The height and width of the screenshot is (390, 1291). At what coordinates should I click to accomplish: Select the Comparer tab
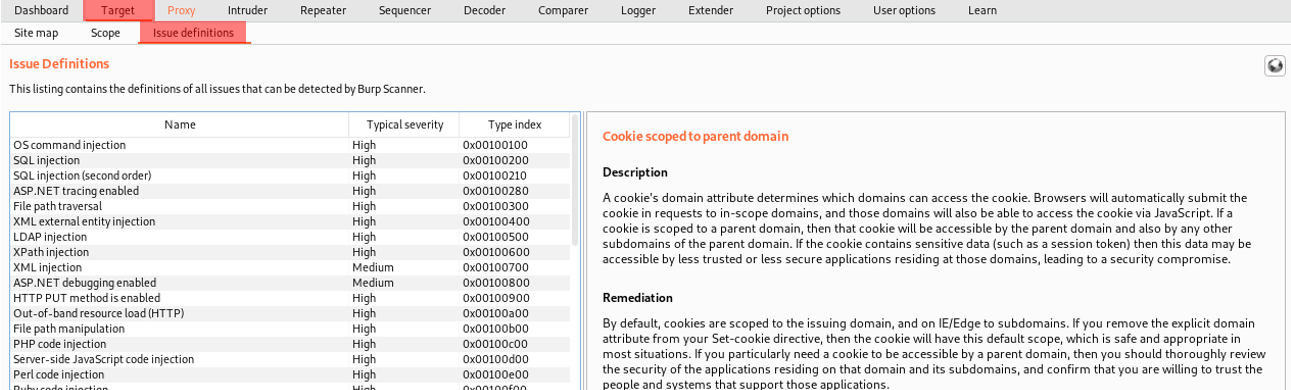point(563,10)
